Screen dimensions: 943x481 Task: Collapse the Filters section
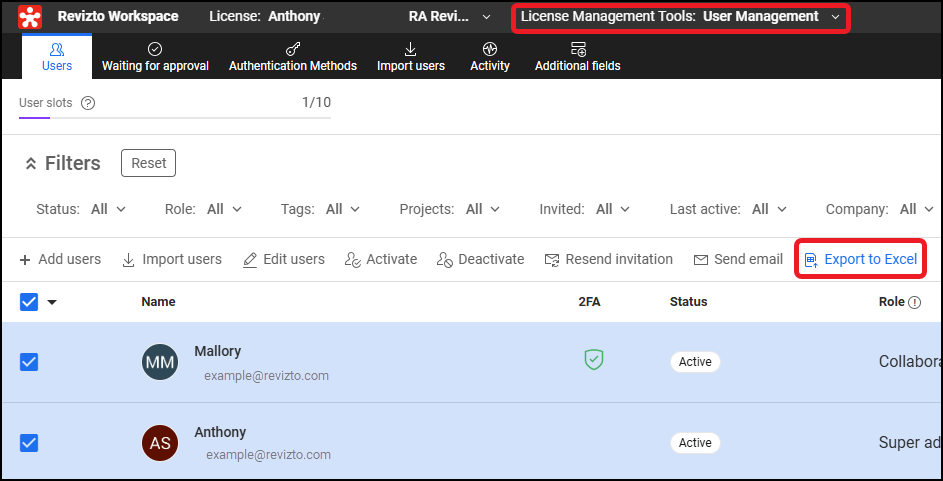30,163
